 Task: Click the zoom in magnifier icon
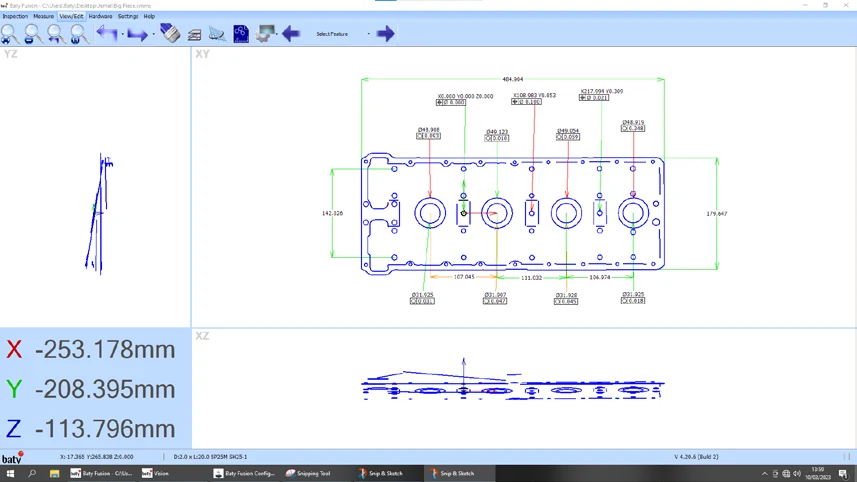tap(9, 34)
